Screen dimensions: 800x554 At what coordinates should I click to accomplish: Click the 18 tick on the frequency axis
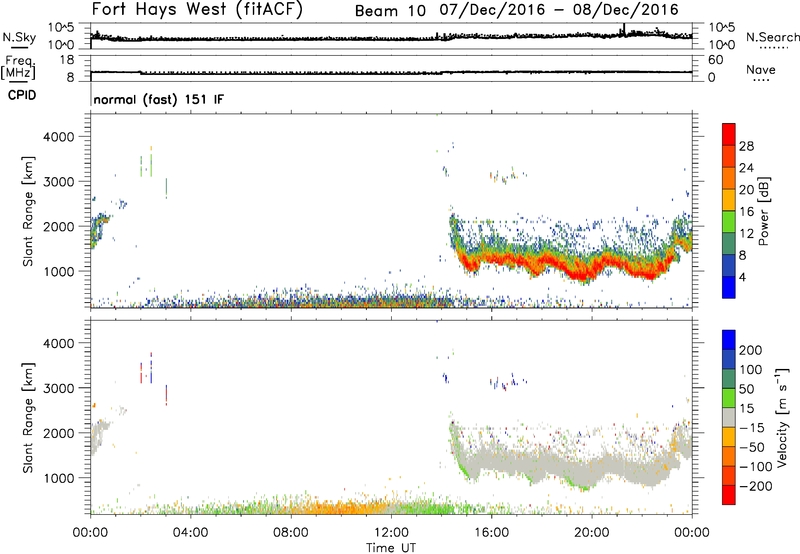67,60
